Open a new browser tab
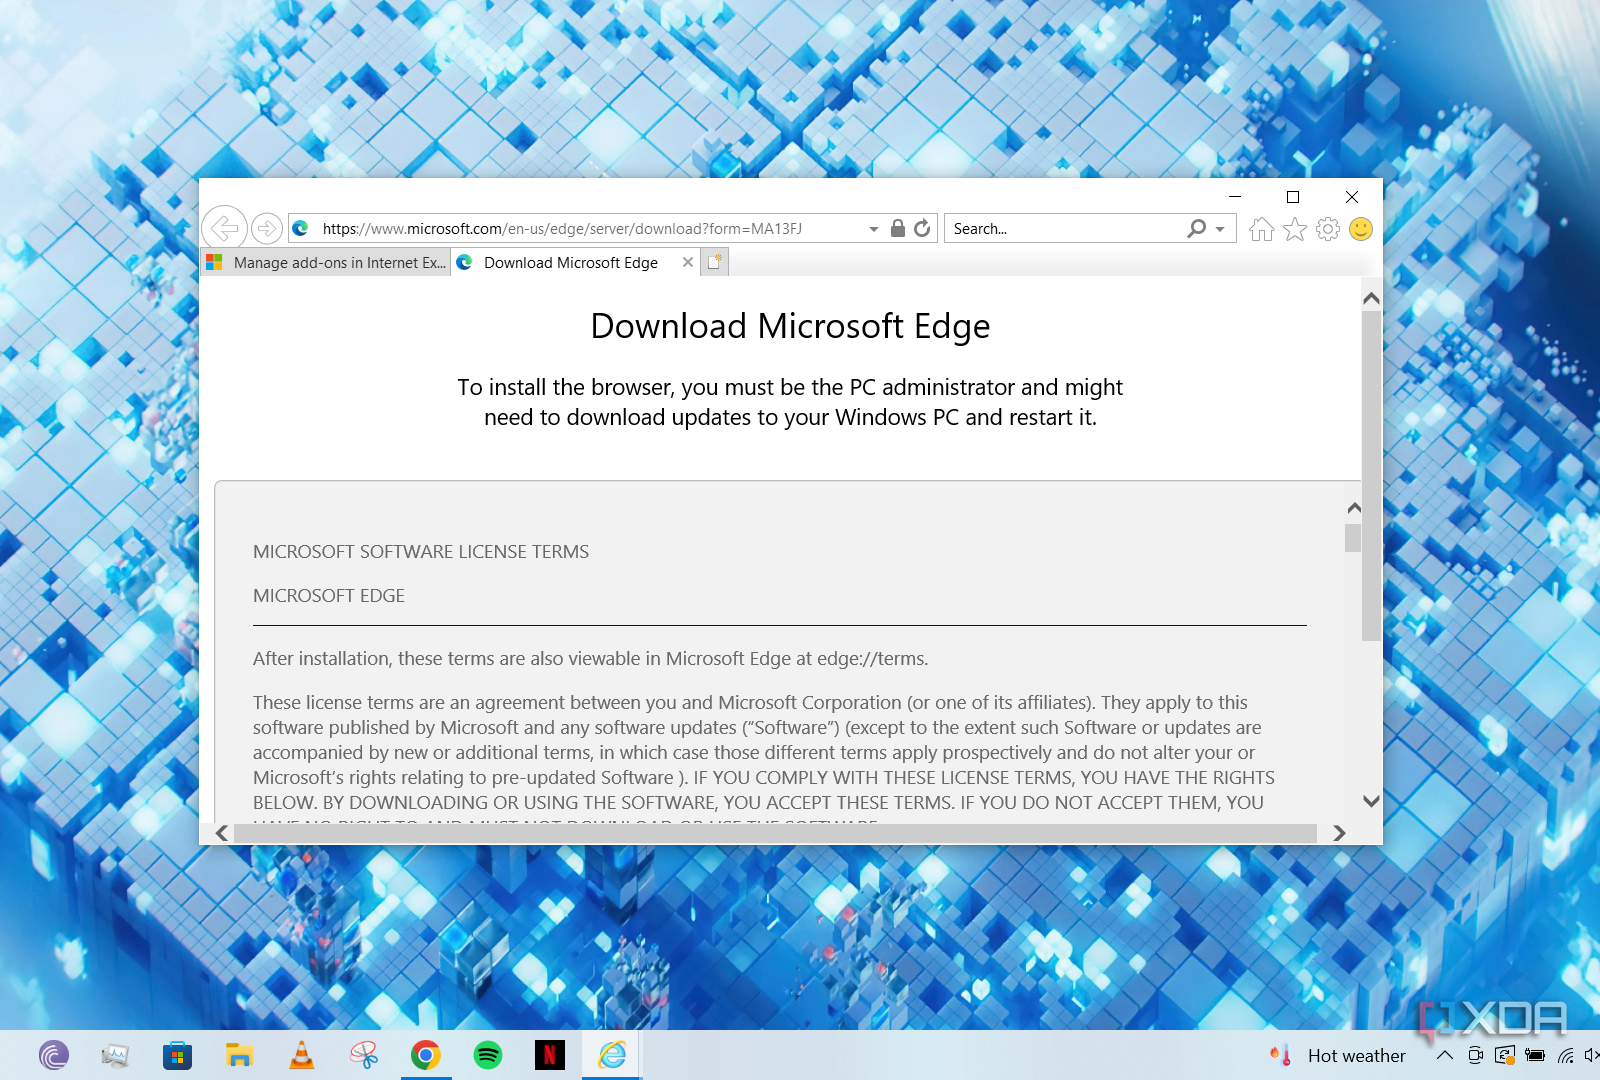Screen dimensions: 1600x1080 [x=714, y=262]
